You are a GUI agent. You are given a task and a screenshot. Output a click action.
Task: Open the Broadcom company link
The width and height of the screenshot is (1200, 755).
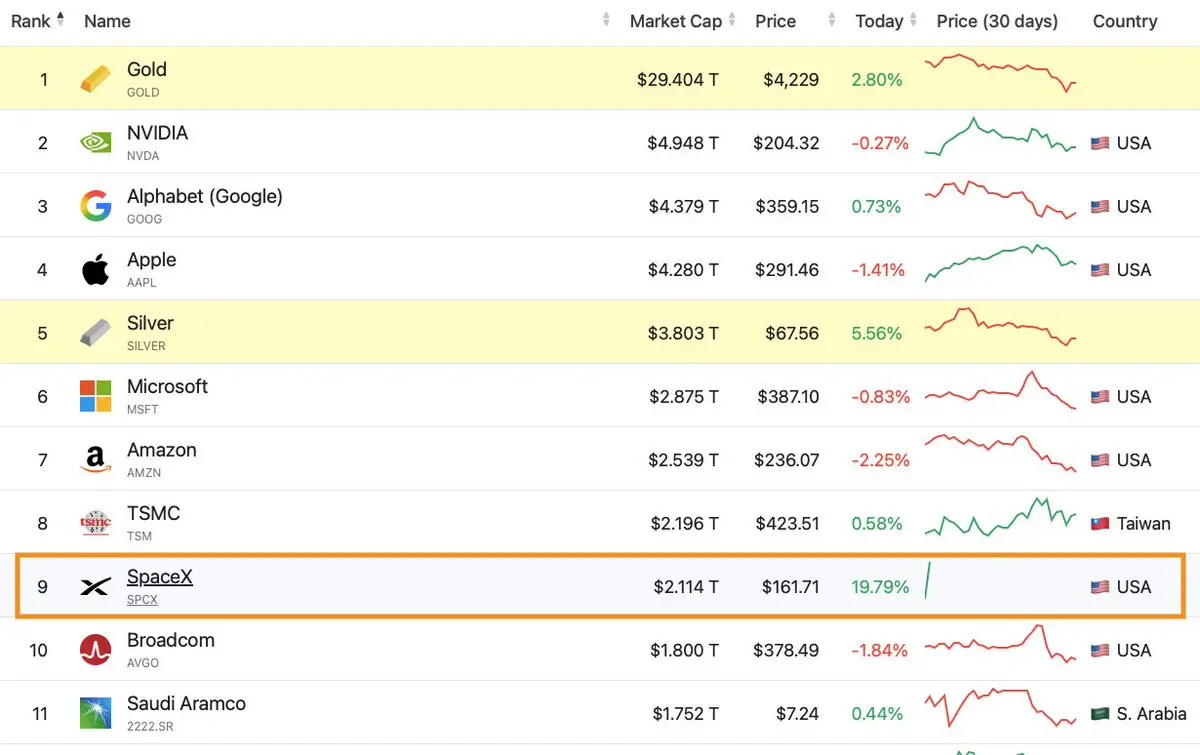click(x=171, y=640)
